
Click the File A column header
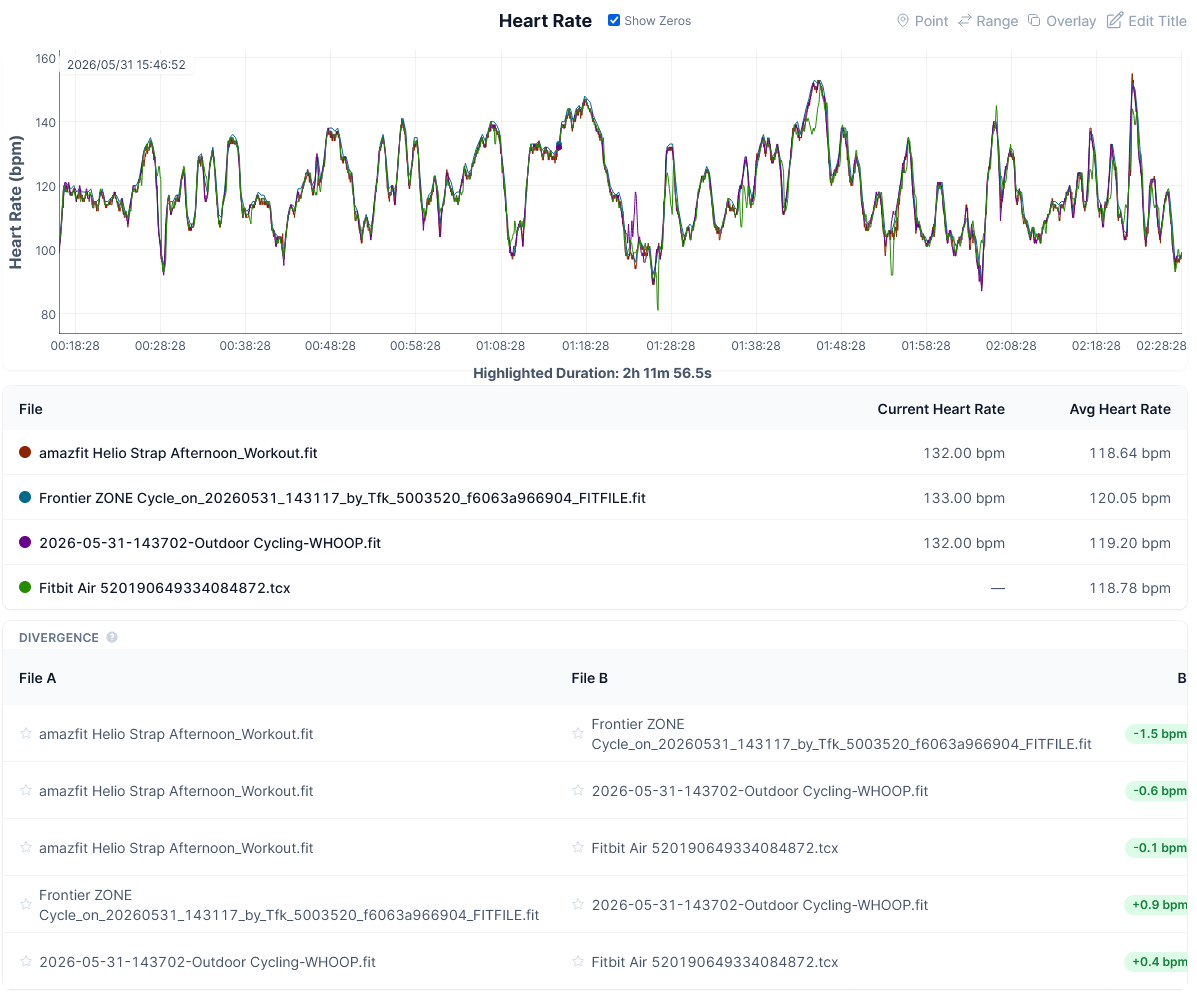tap(37, 678)
